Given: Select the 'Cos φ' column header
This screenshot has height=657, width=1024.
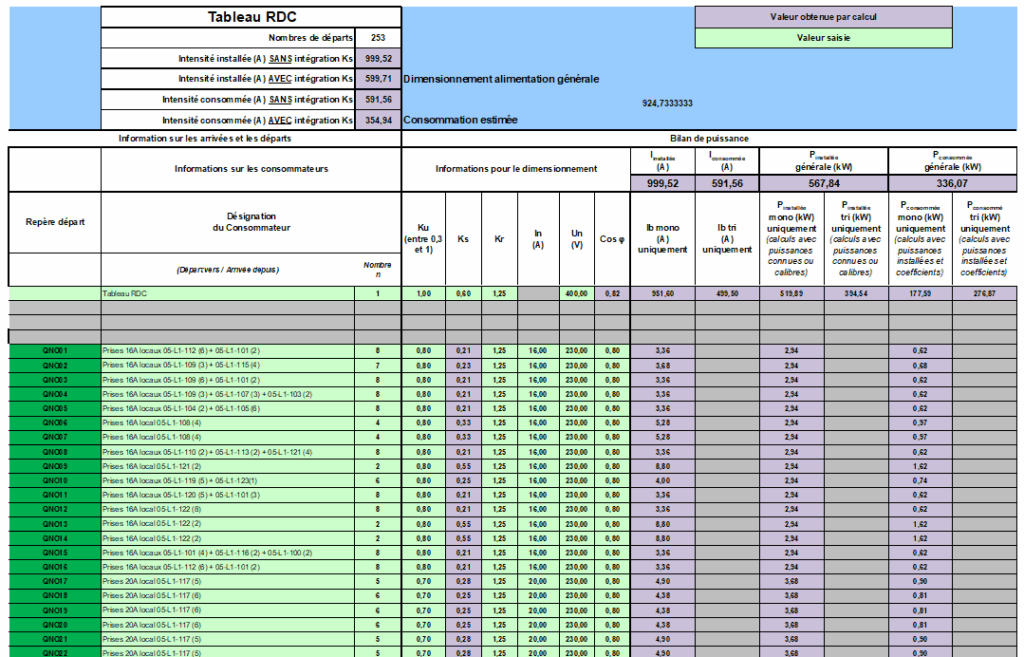Looking at the screenshot, I should 612,238.
